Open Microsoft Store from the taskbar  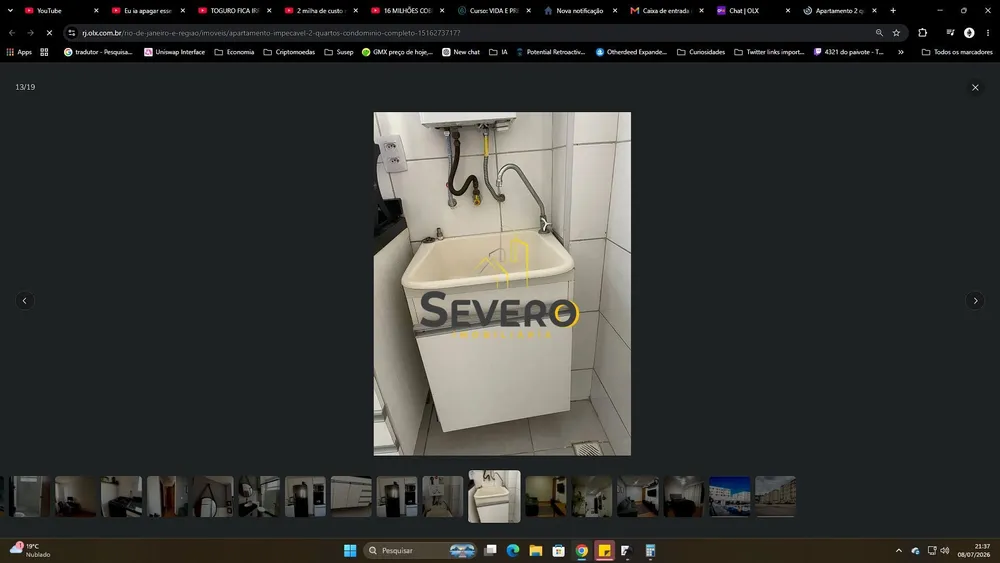[x=559, y=550]
